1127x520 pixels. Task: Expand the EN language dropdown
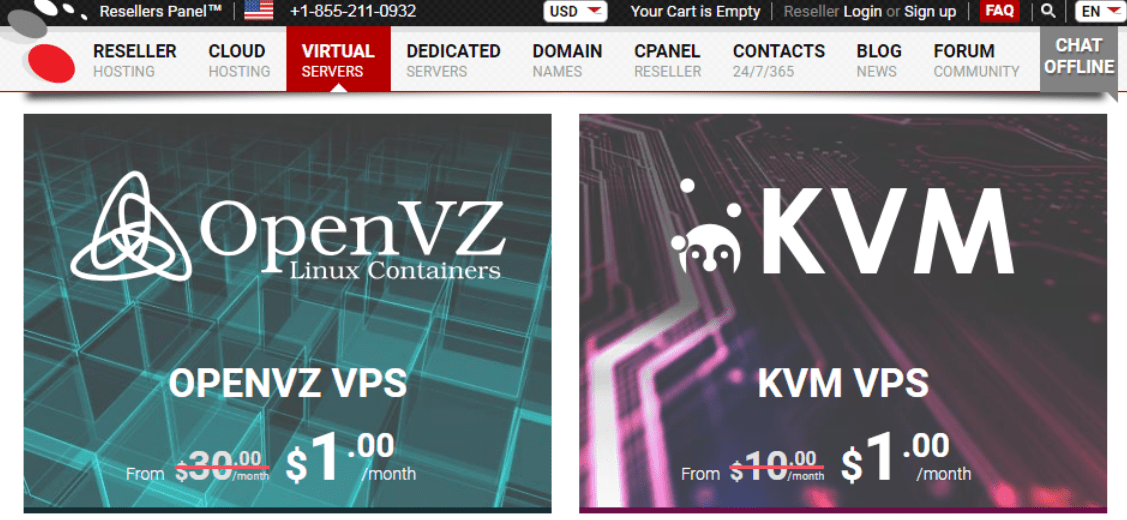[1099, 12]
